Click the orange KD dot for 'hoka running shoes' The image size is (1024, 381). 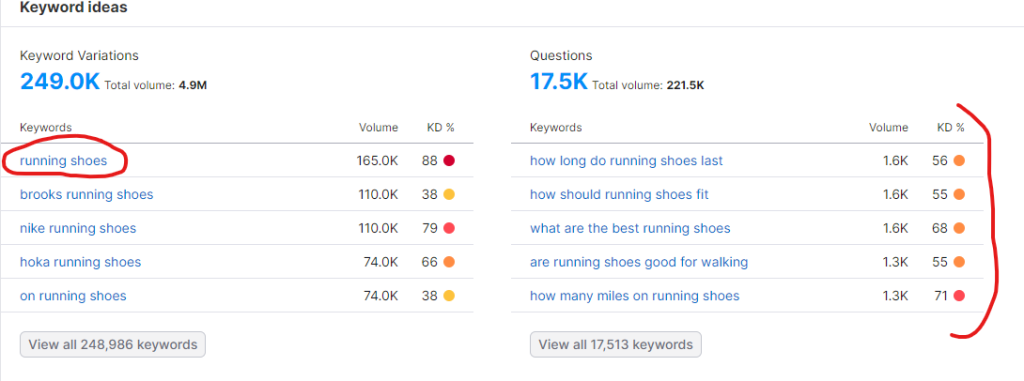click(449, 263)
